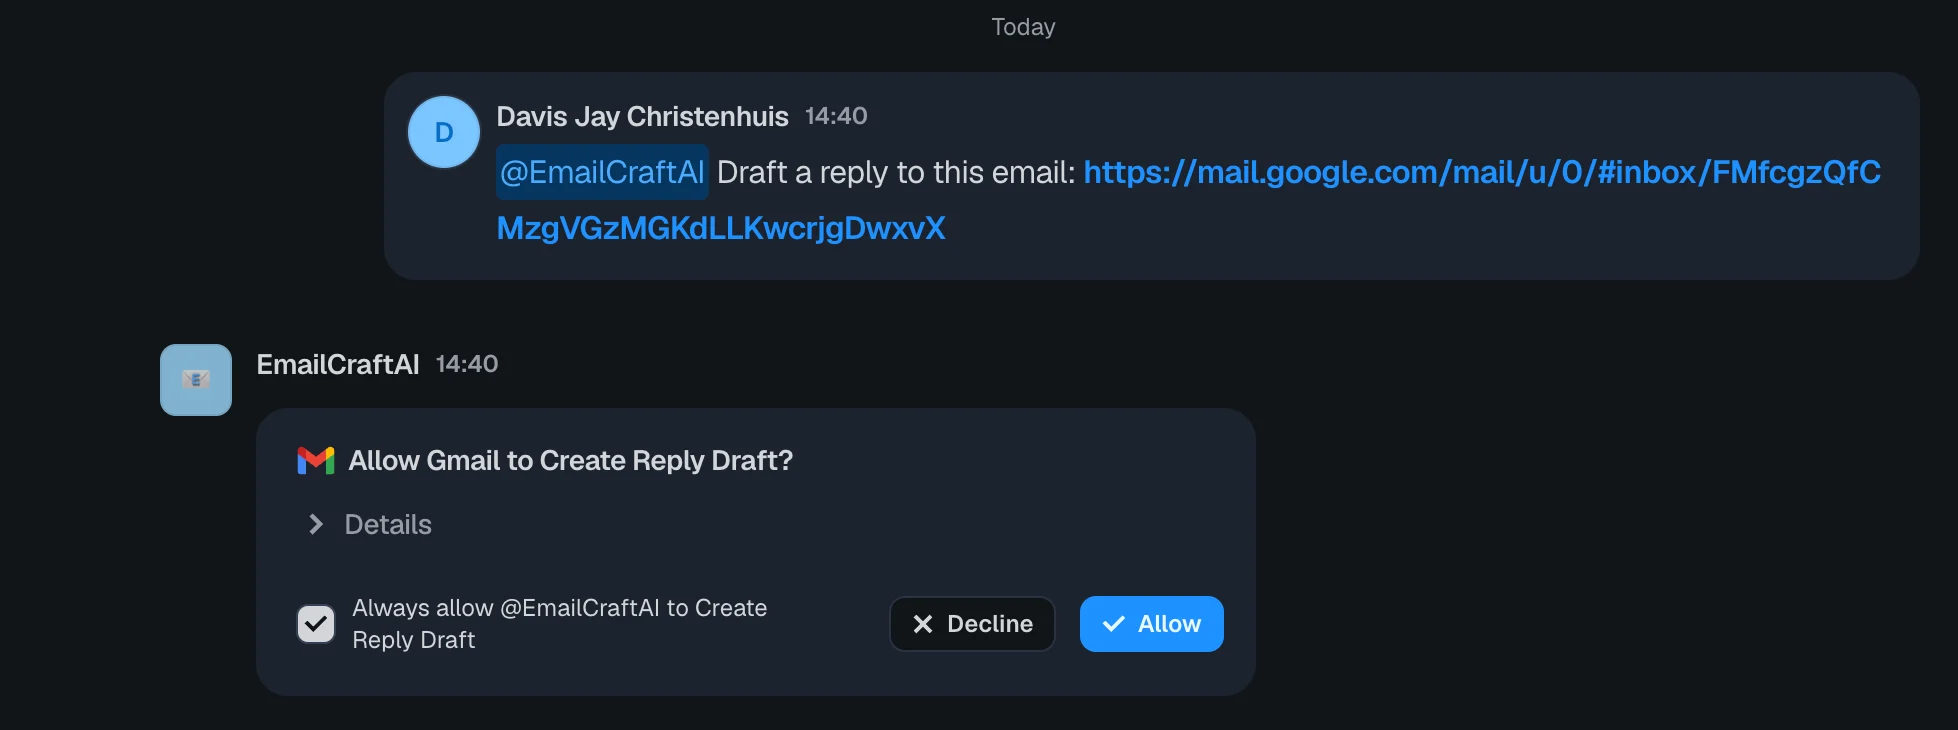The width and height of the screenshot is (1958, 730).
Task: Click the 14:40 timestamp on EmailCraftAI's message
Action: click(466, 364)
